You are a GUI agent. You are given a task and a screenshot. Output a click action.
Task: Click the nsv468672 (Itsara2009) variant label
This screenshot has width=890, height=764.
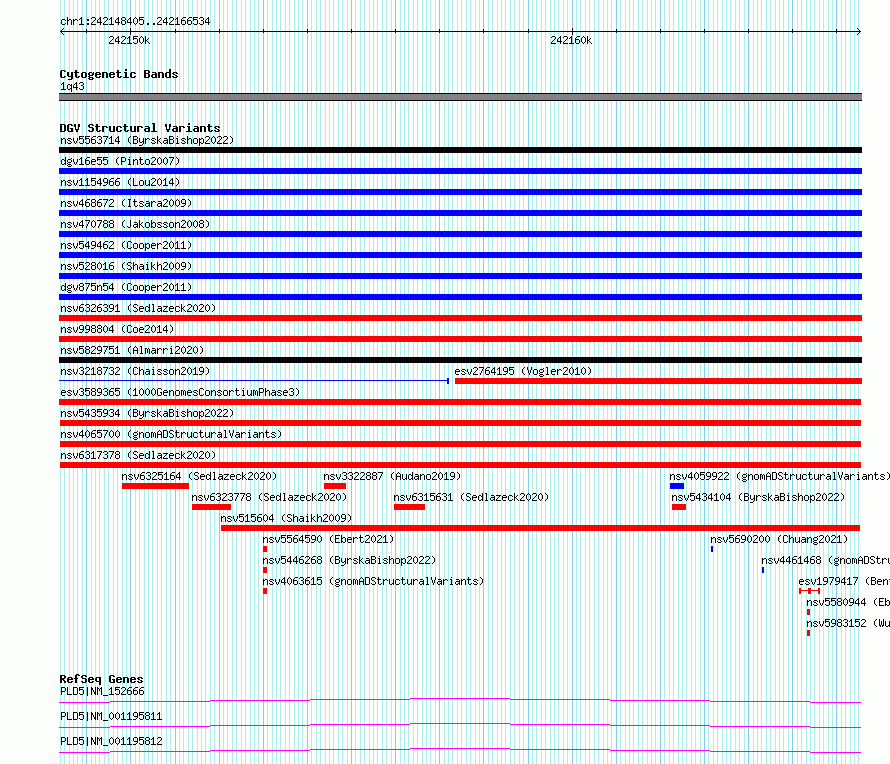click(126, 203)
